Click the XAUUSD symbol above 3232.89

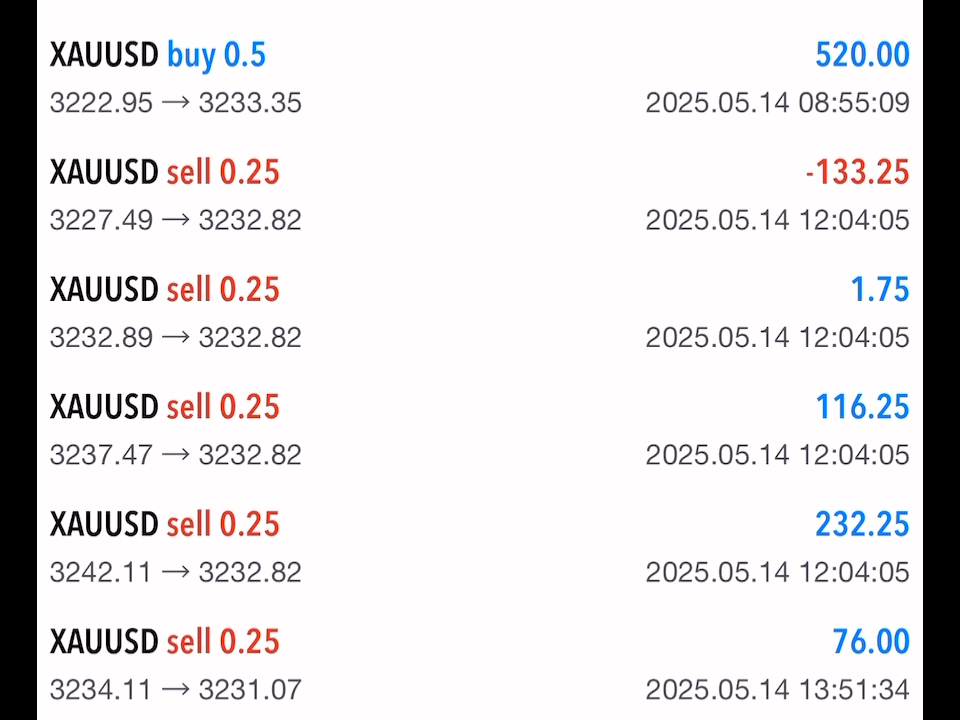(x=104, y=289)
